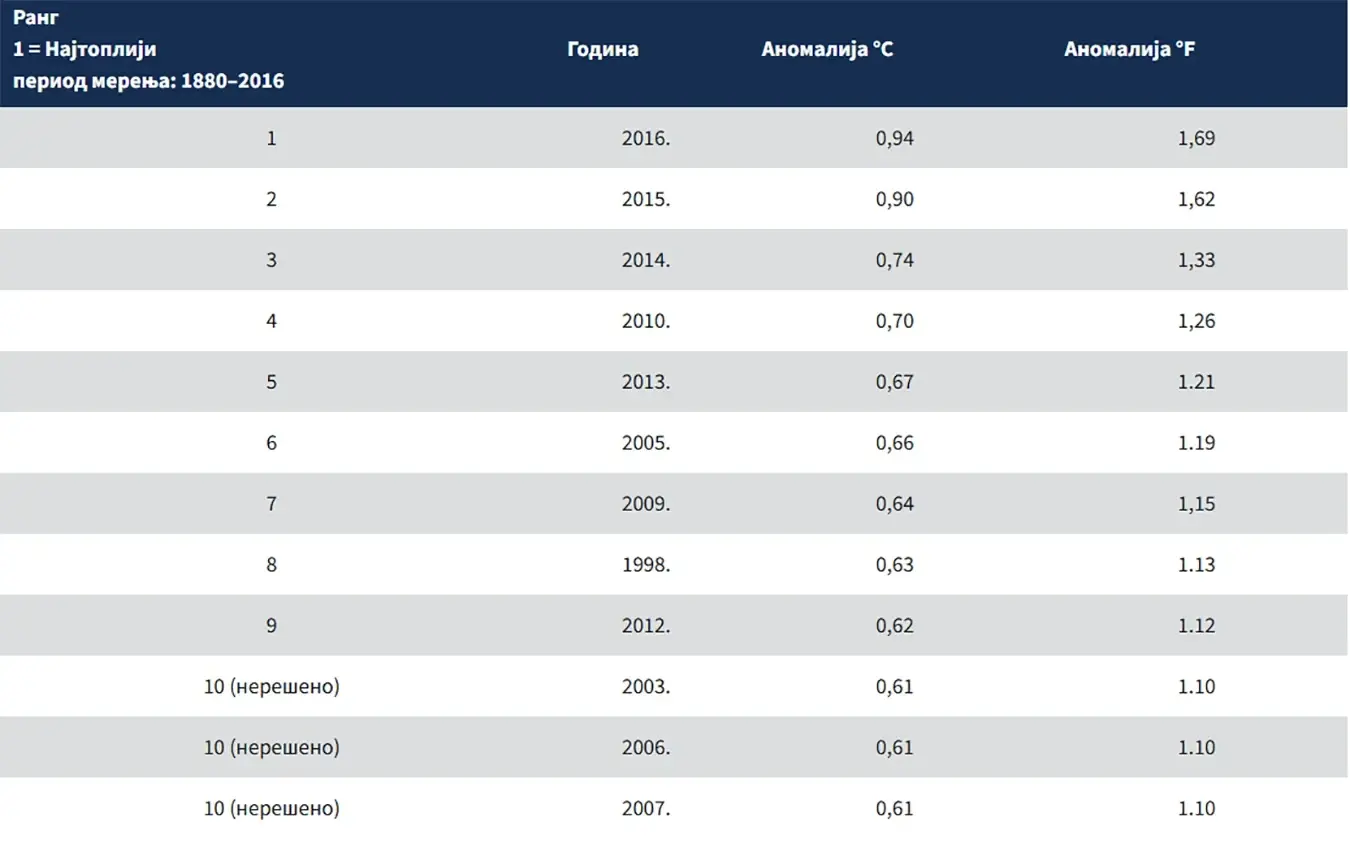Click the 1,69 Fahrenheit value
Image resolution: width=1350 pixels, height=848 pixels.
tap(1196, 138)
